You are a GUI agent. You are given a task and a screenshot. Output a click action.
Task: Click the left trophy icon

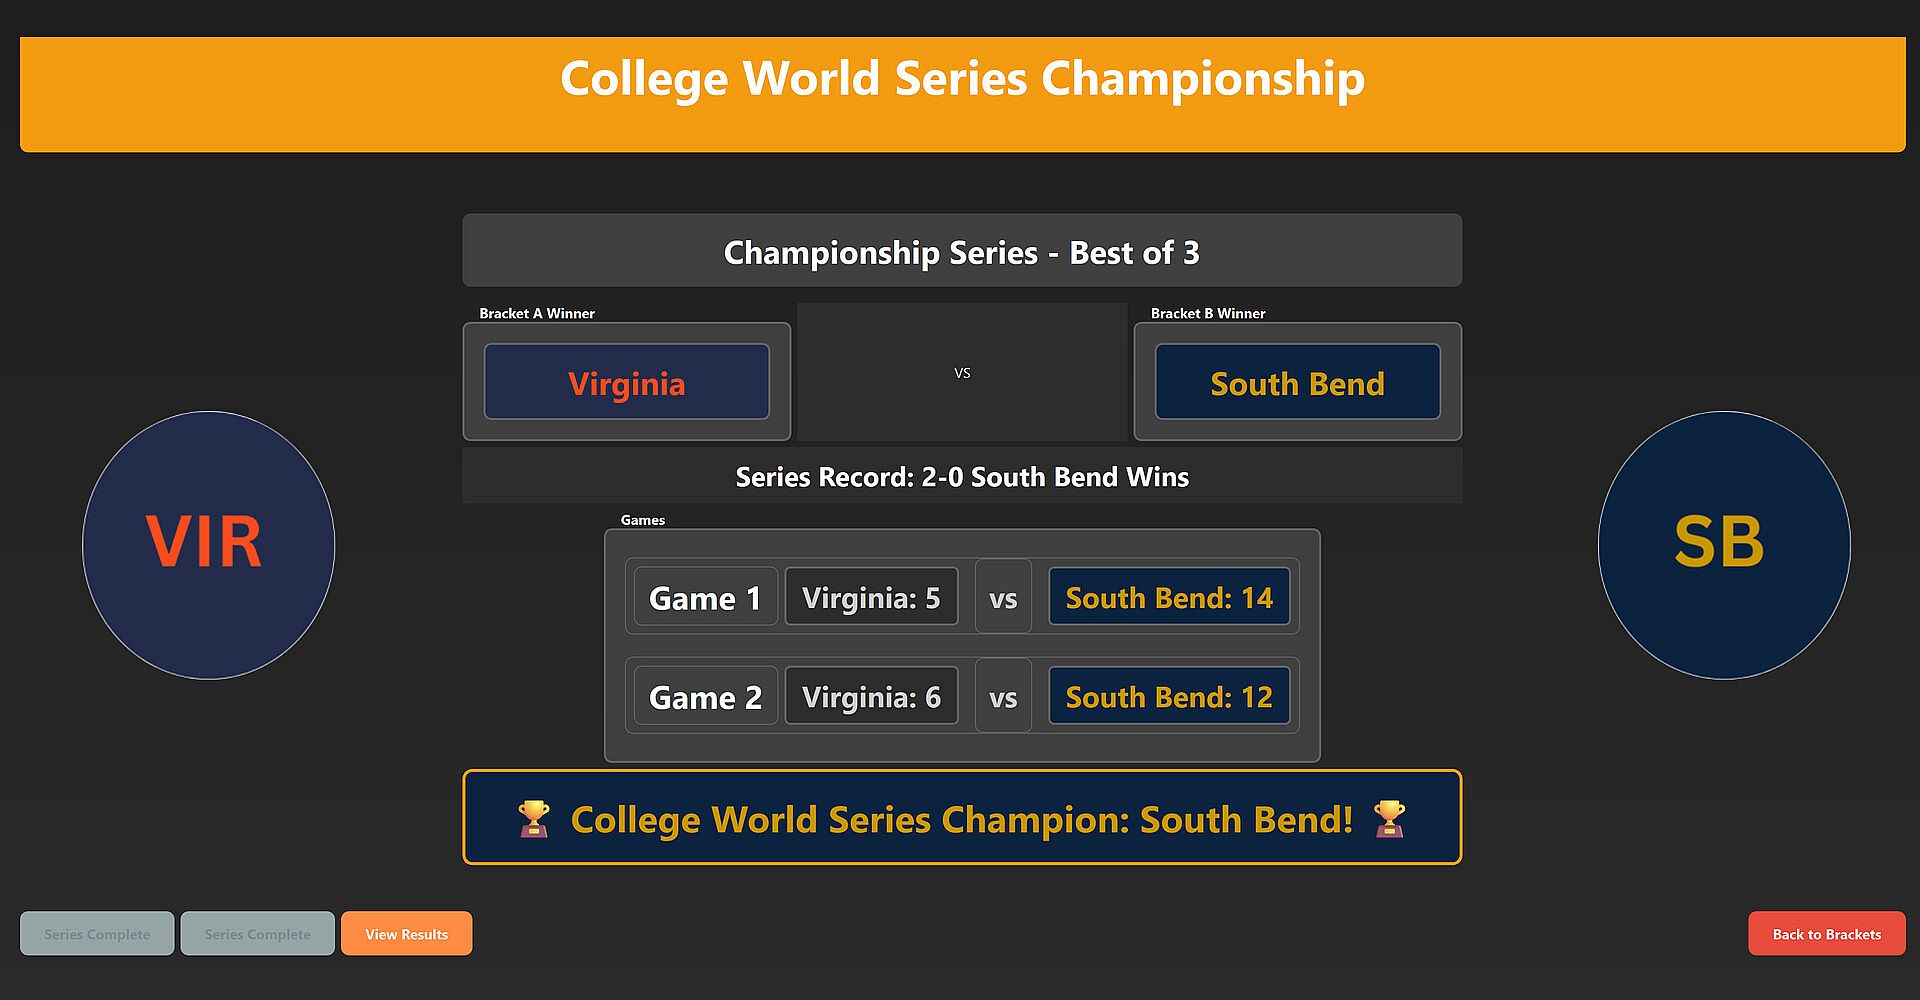pos(534,819)
